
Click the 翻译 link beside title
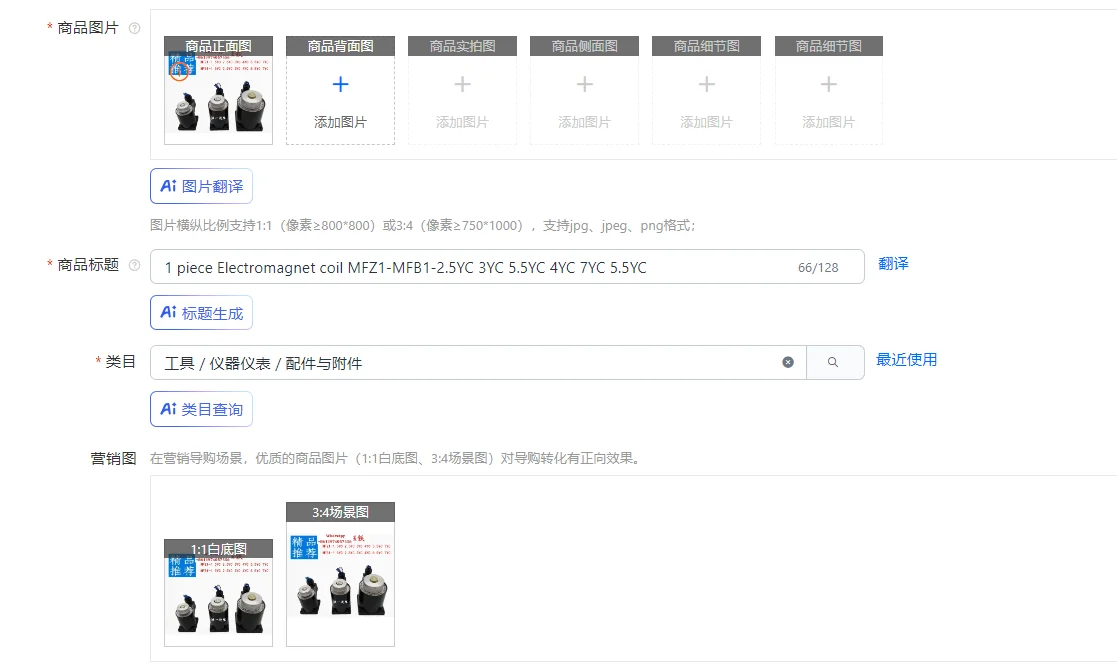coord(893,264)
